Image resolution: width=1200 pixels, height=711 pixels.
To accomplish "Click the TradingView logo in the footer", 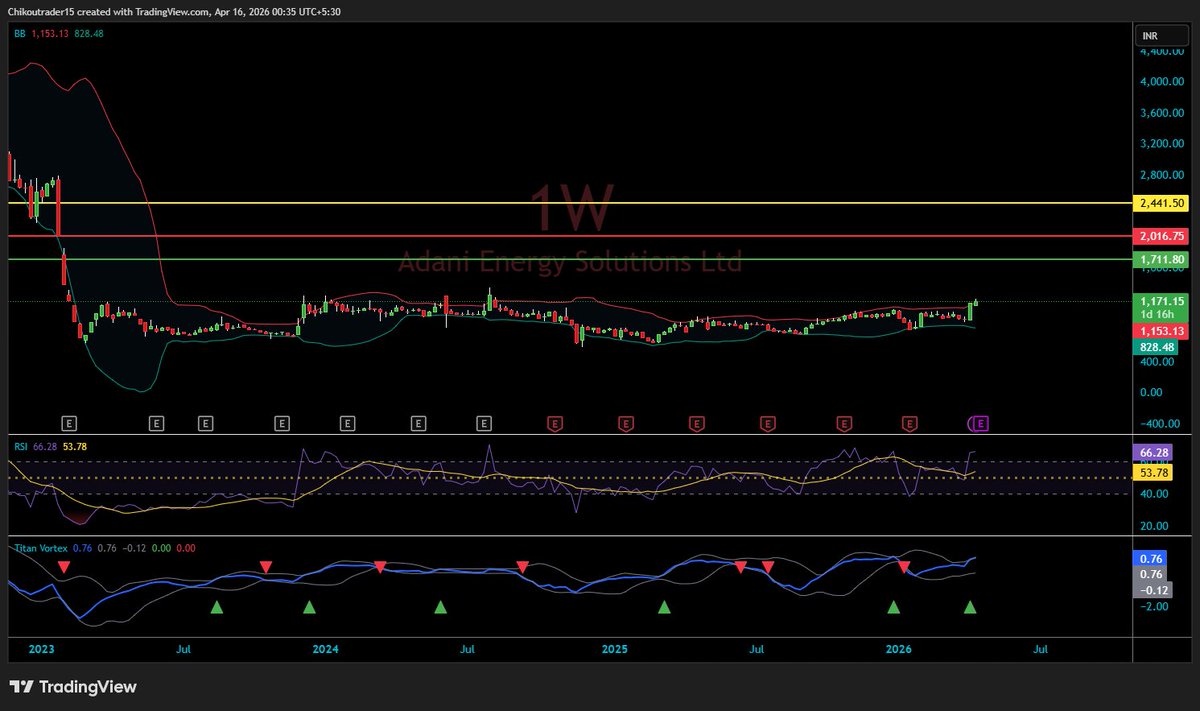I will click(73, 687).
